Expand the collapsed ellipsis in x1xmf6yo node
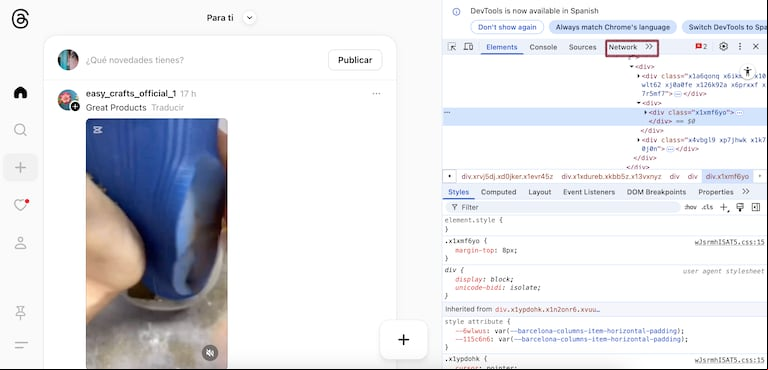The image size is (768, 370). [x=740, y=113]
